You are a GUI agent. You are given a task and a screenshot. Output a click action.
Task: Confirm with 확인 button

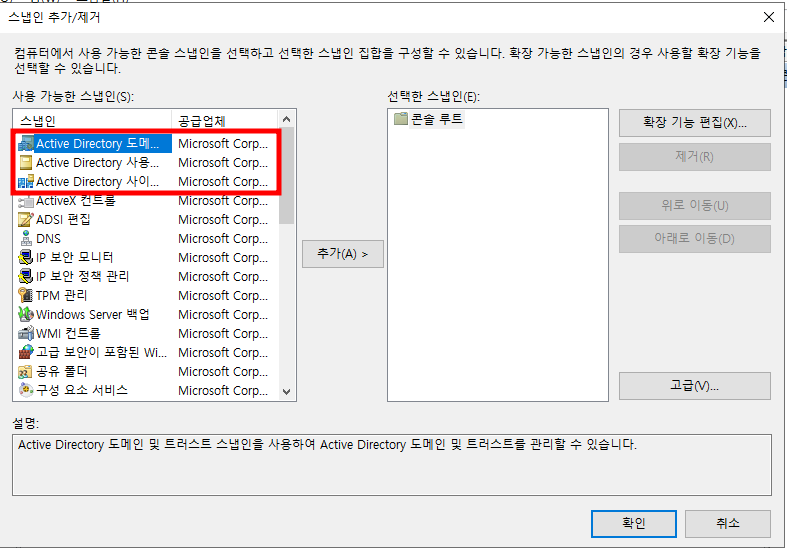pyautogui.click(x=634, y=523)
